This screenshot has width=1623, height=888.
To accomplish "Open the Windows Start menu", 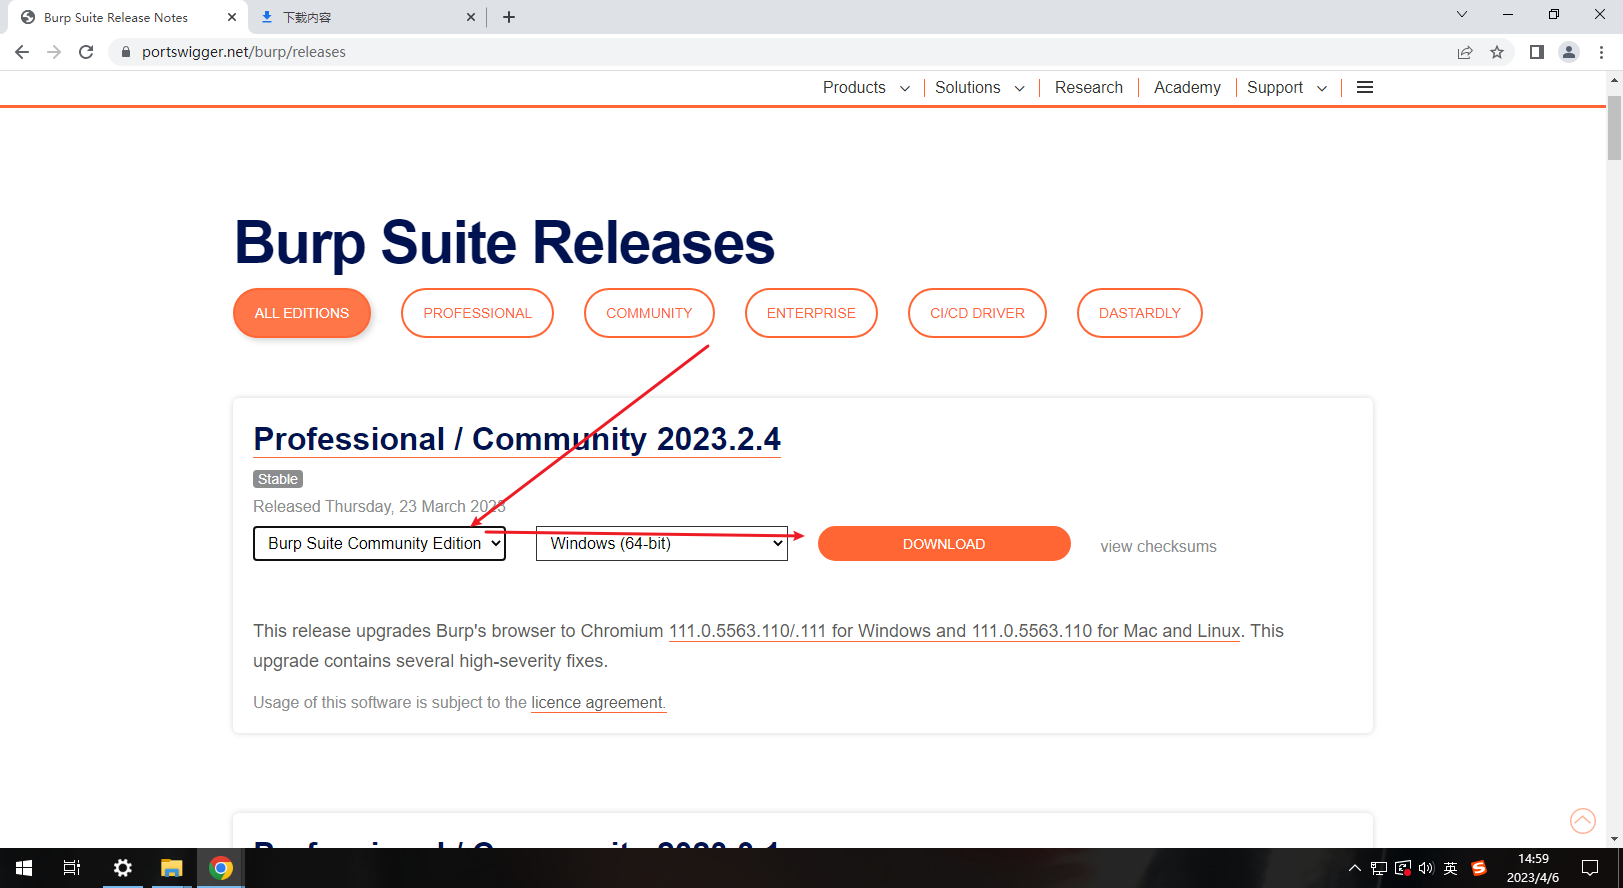I will coord(24,868).
